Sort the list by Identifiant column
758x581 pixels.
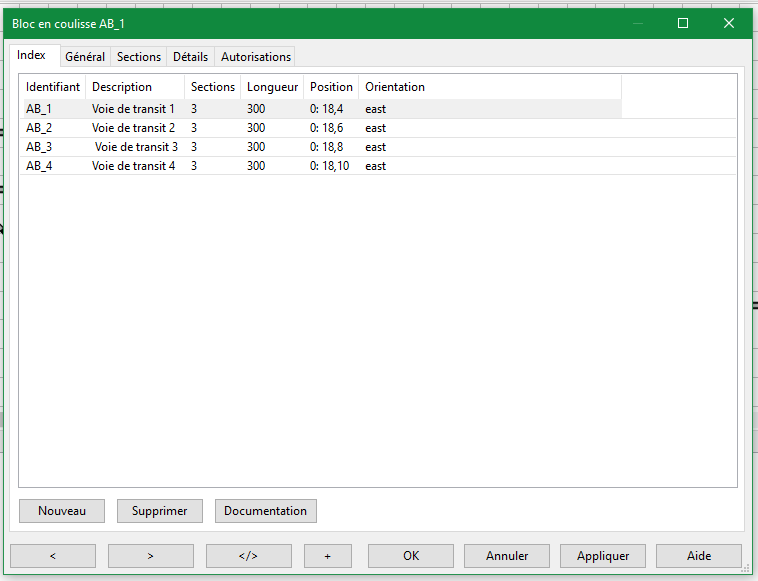tap(53, 87)
